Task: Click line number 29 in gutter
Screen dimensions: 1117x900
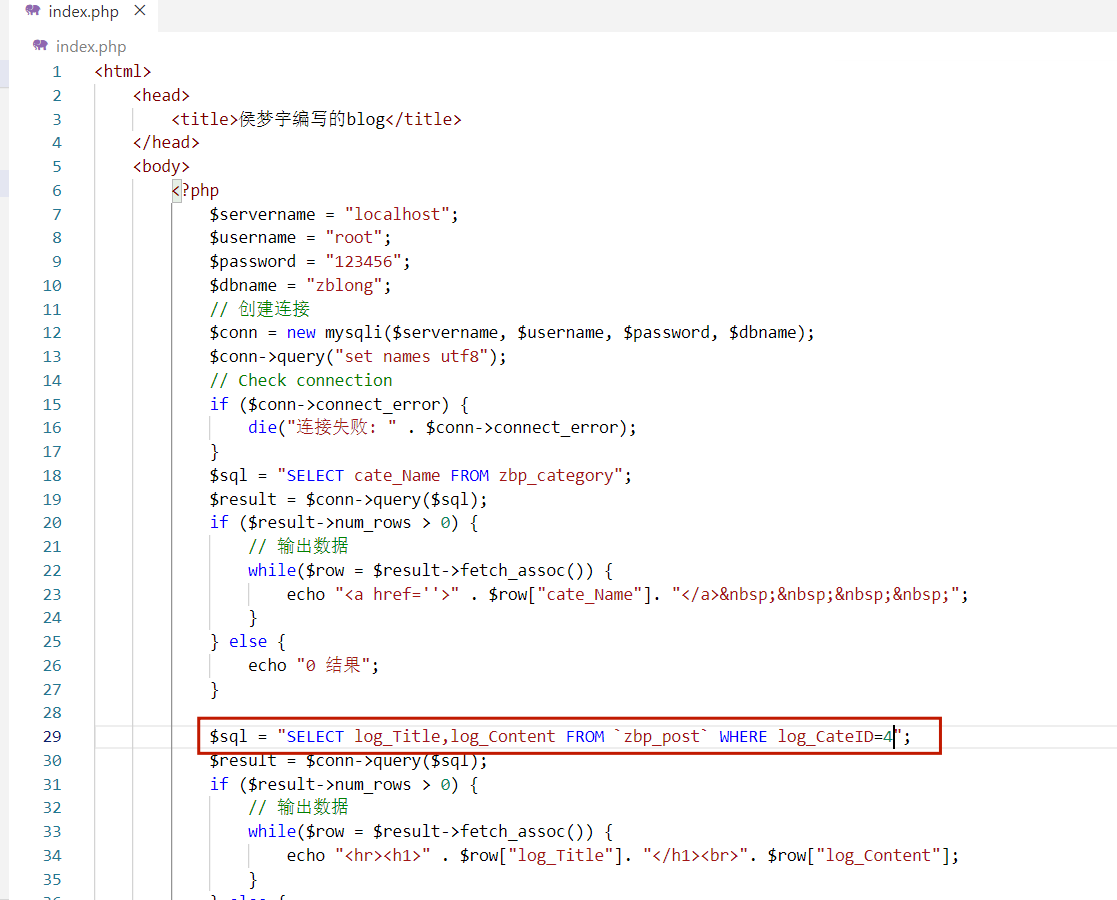Action: click(x=52, y=737)
